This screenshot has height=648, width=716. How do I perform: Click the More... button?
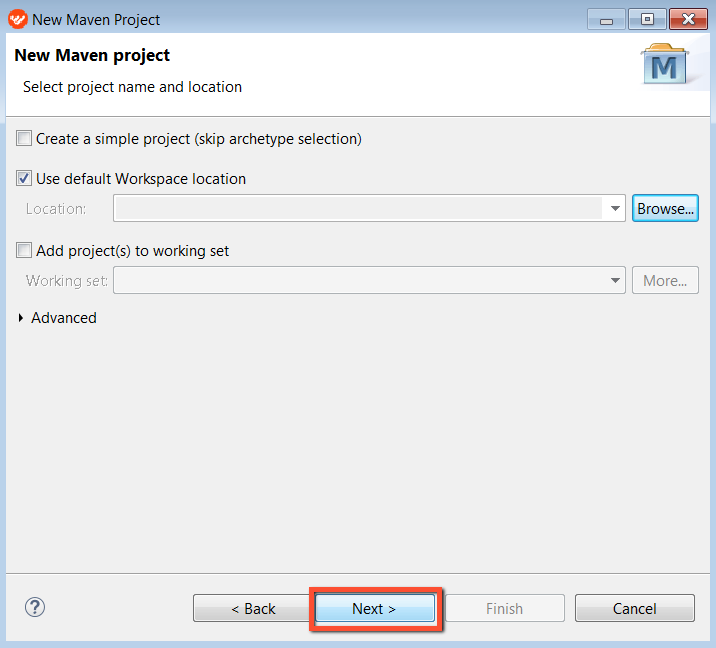tap(665, 280)
